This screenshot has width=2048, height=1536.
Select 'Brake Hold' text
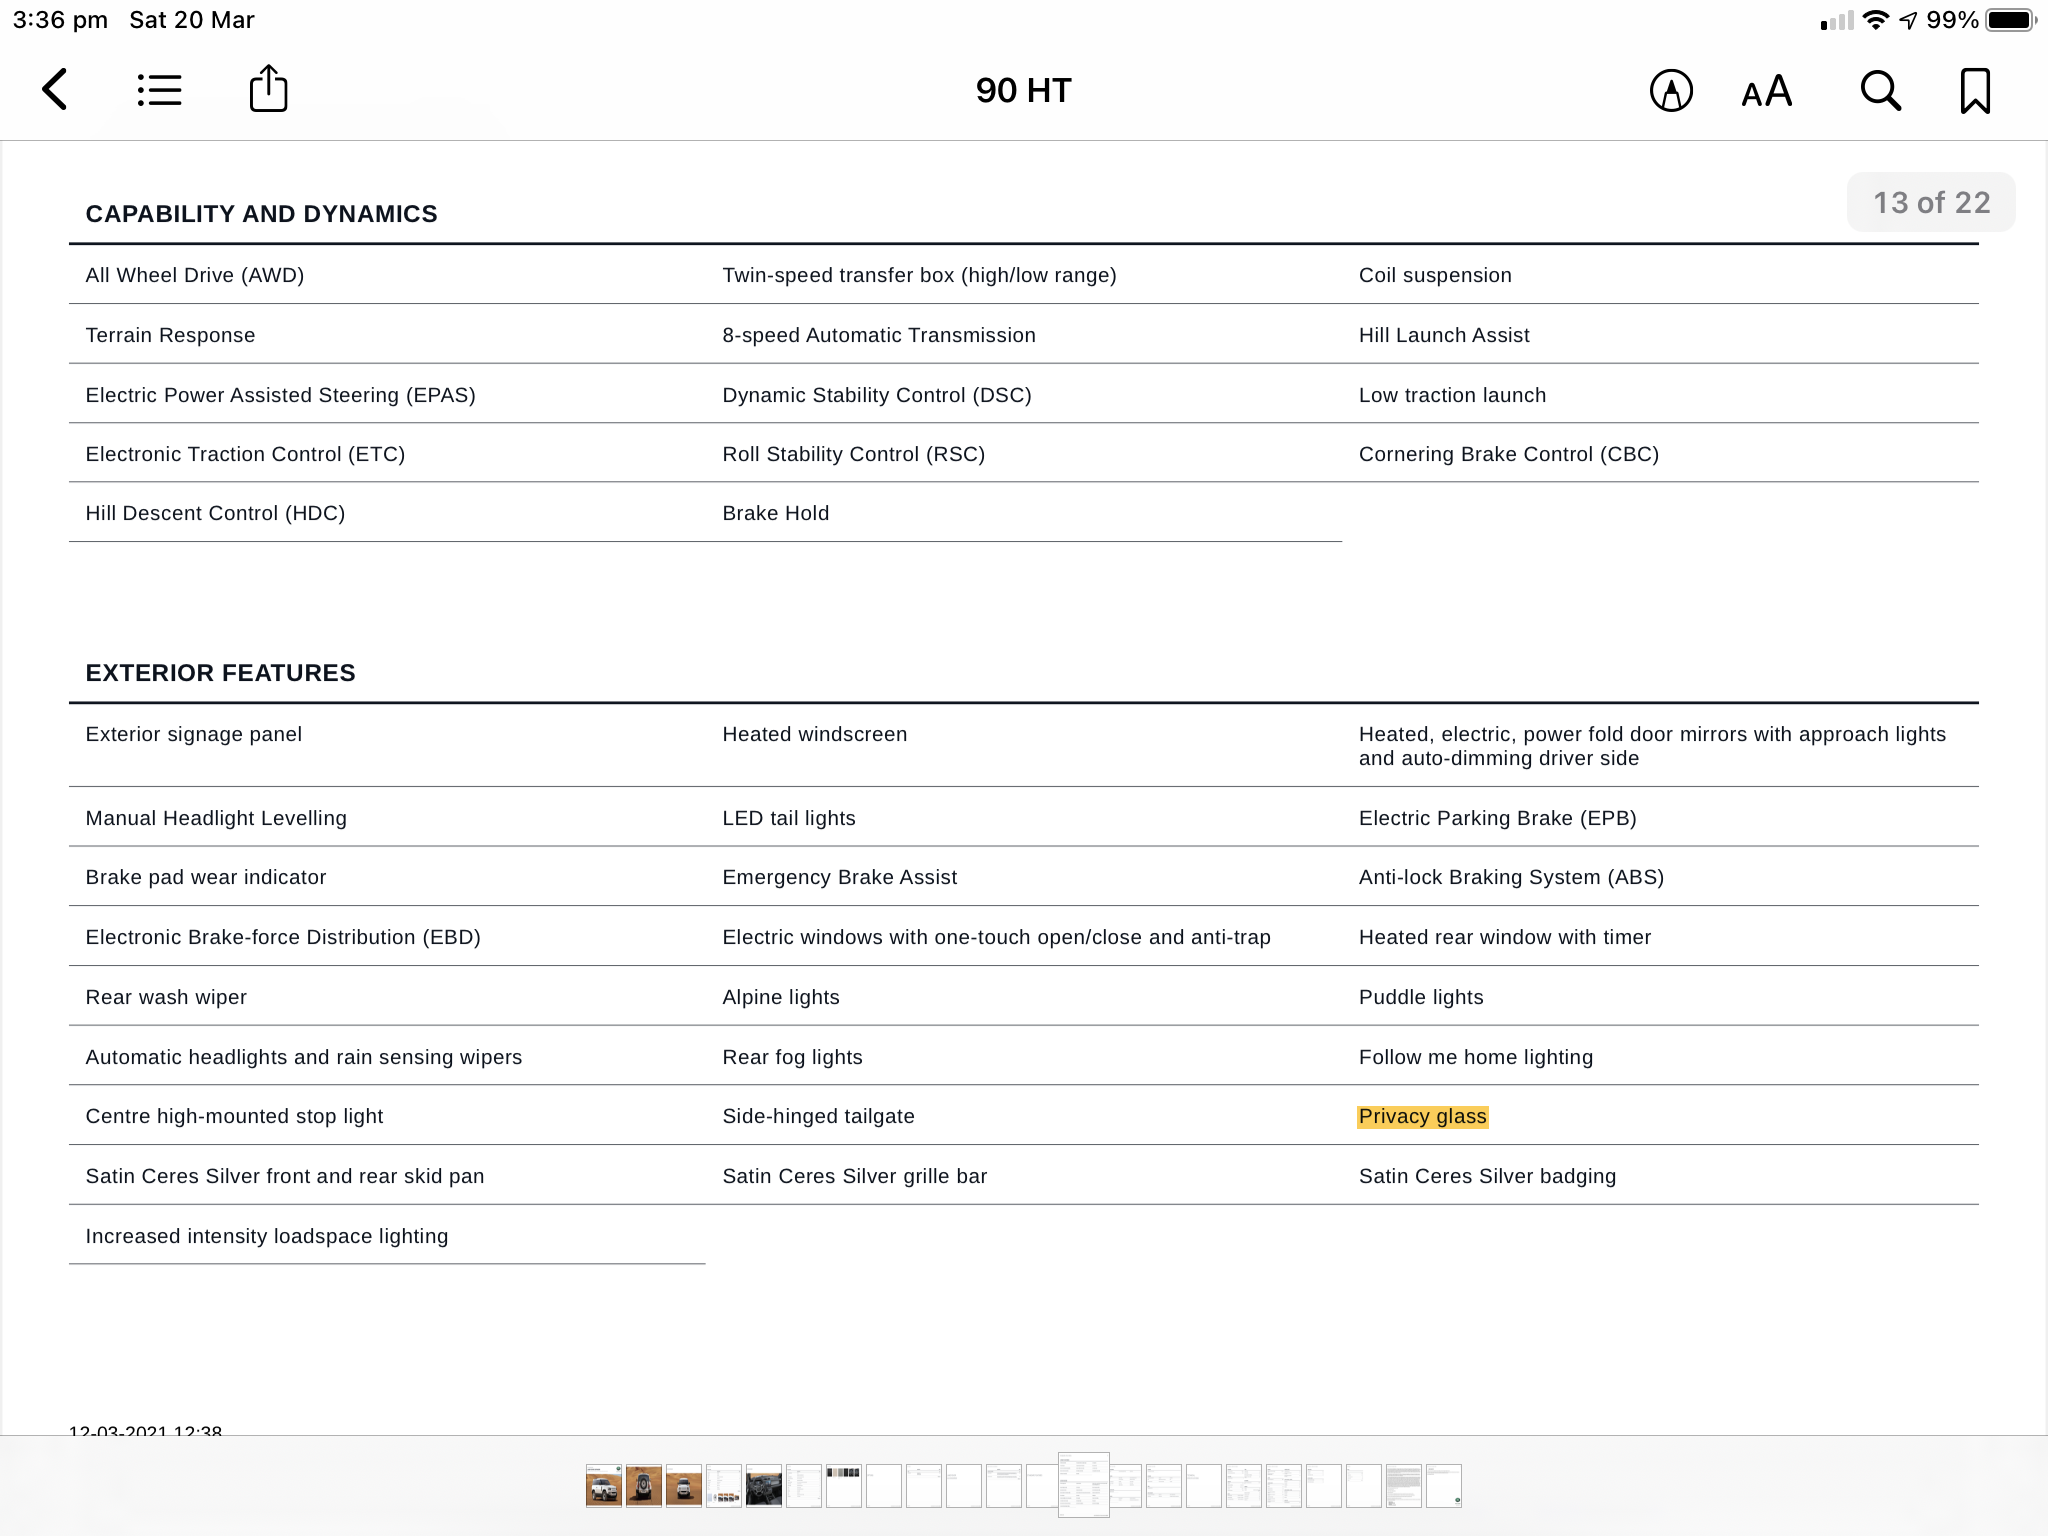point(776,513)
